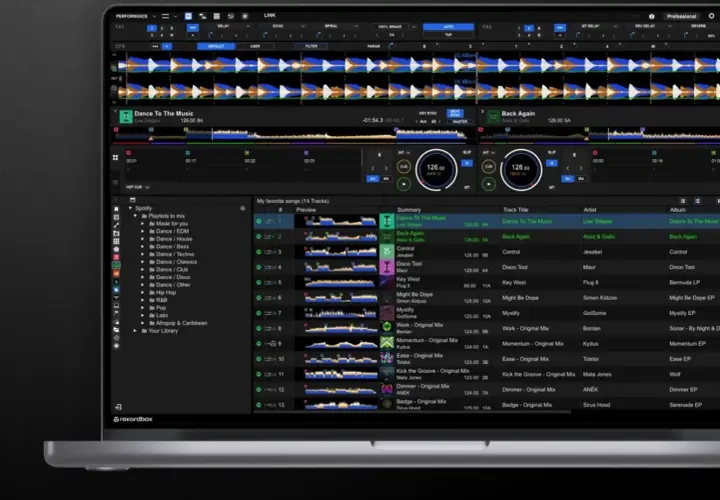Toggle SLIP mode on deck 1
720x500 pixels.
pos(467,152)
